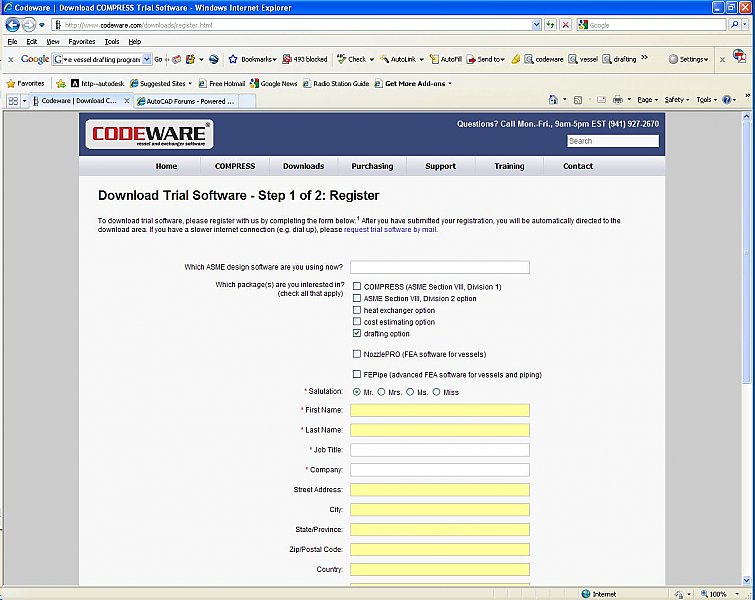Click the First Name input field
The width and height of the screenshot is (755, 600).
tap(440, 410)
